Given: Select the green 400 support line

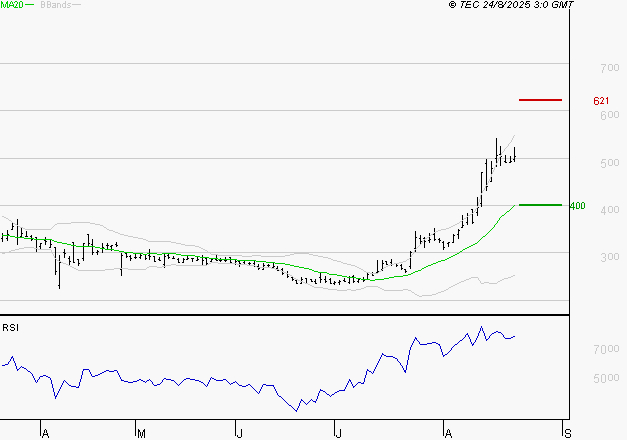Looking at the screenshot, I should [x=540, y=205].
